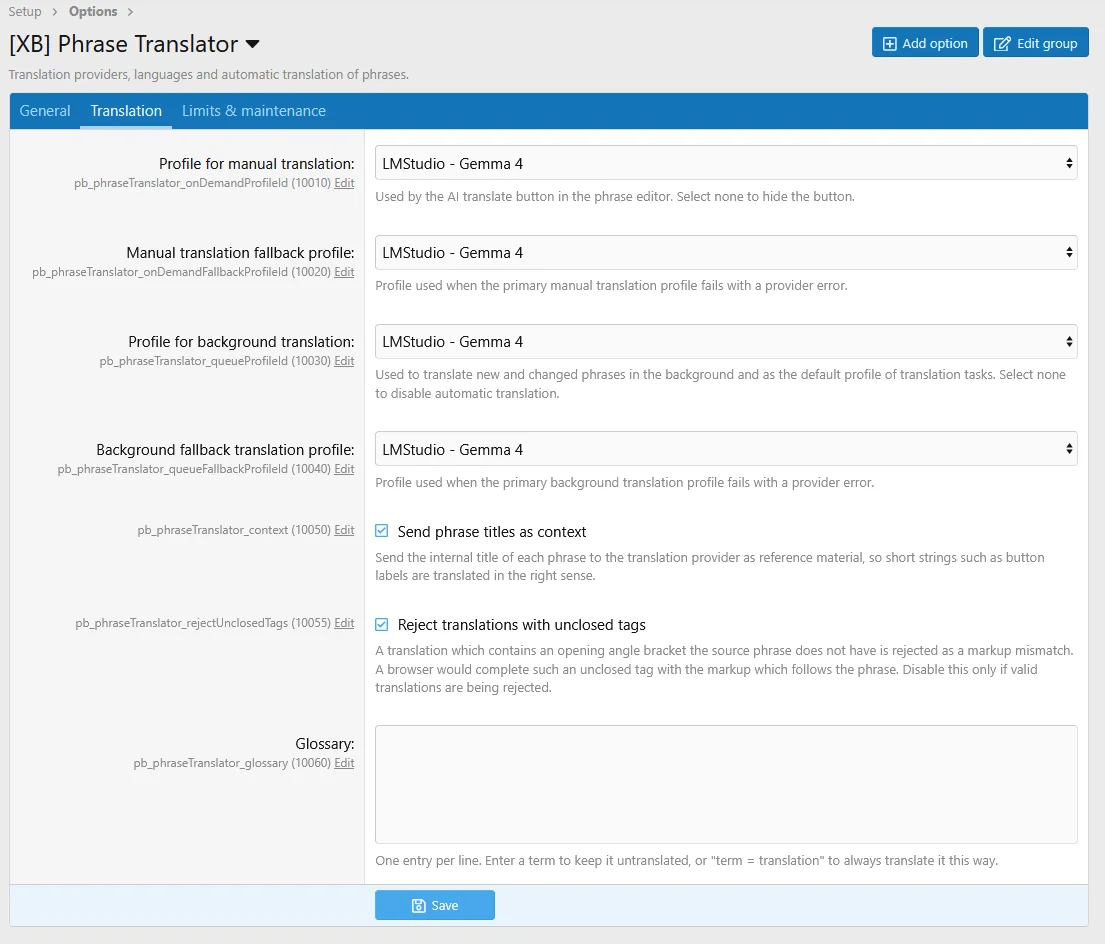Click the 'One entry per line' glossary hint

686,861
